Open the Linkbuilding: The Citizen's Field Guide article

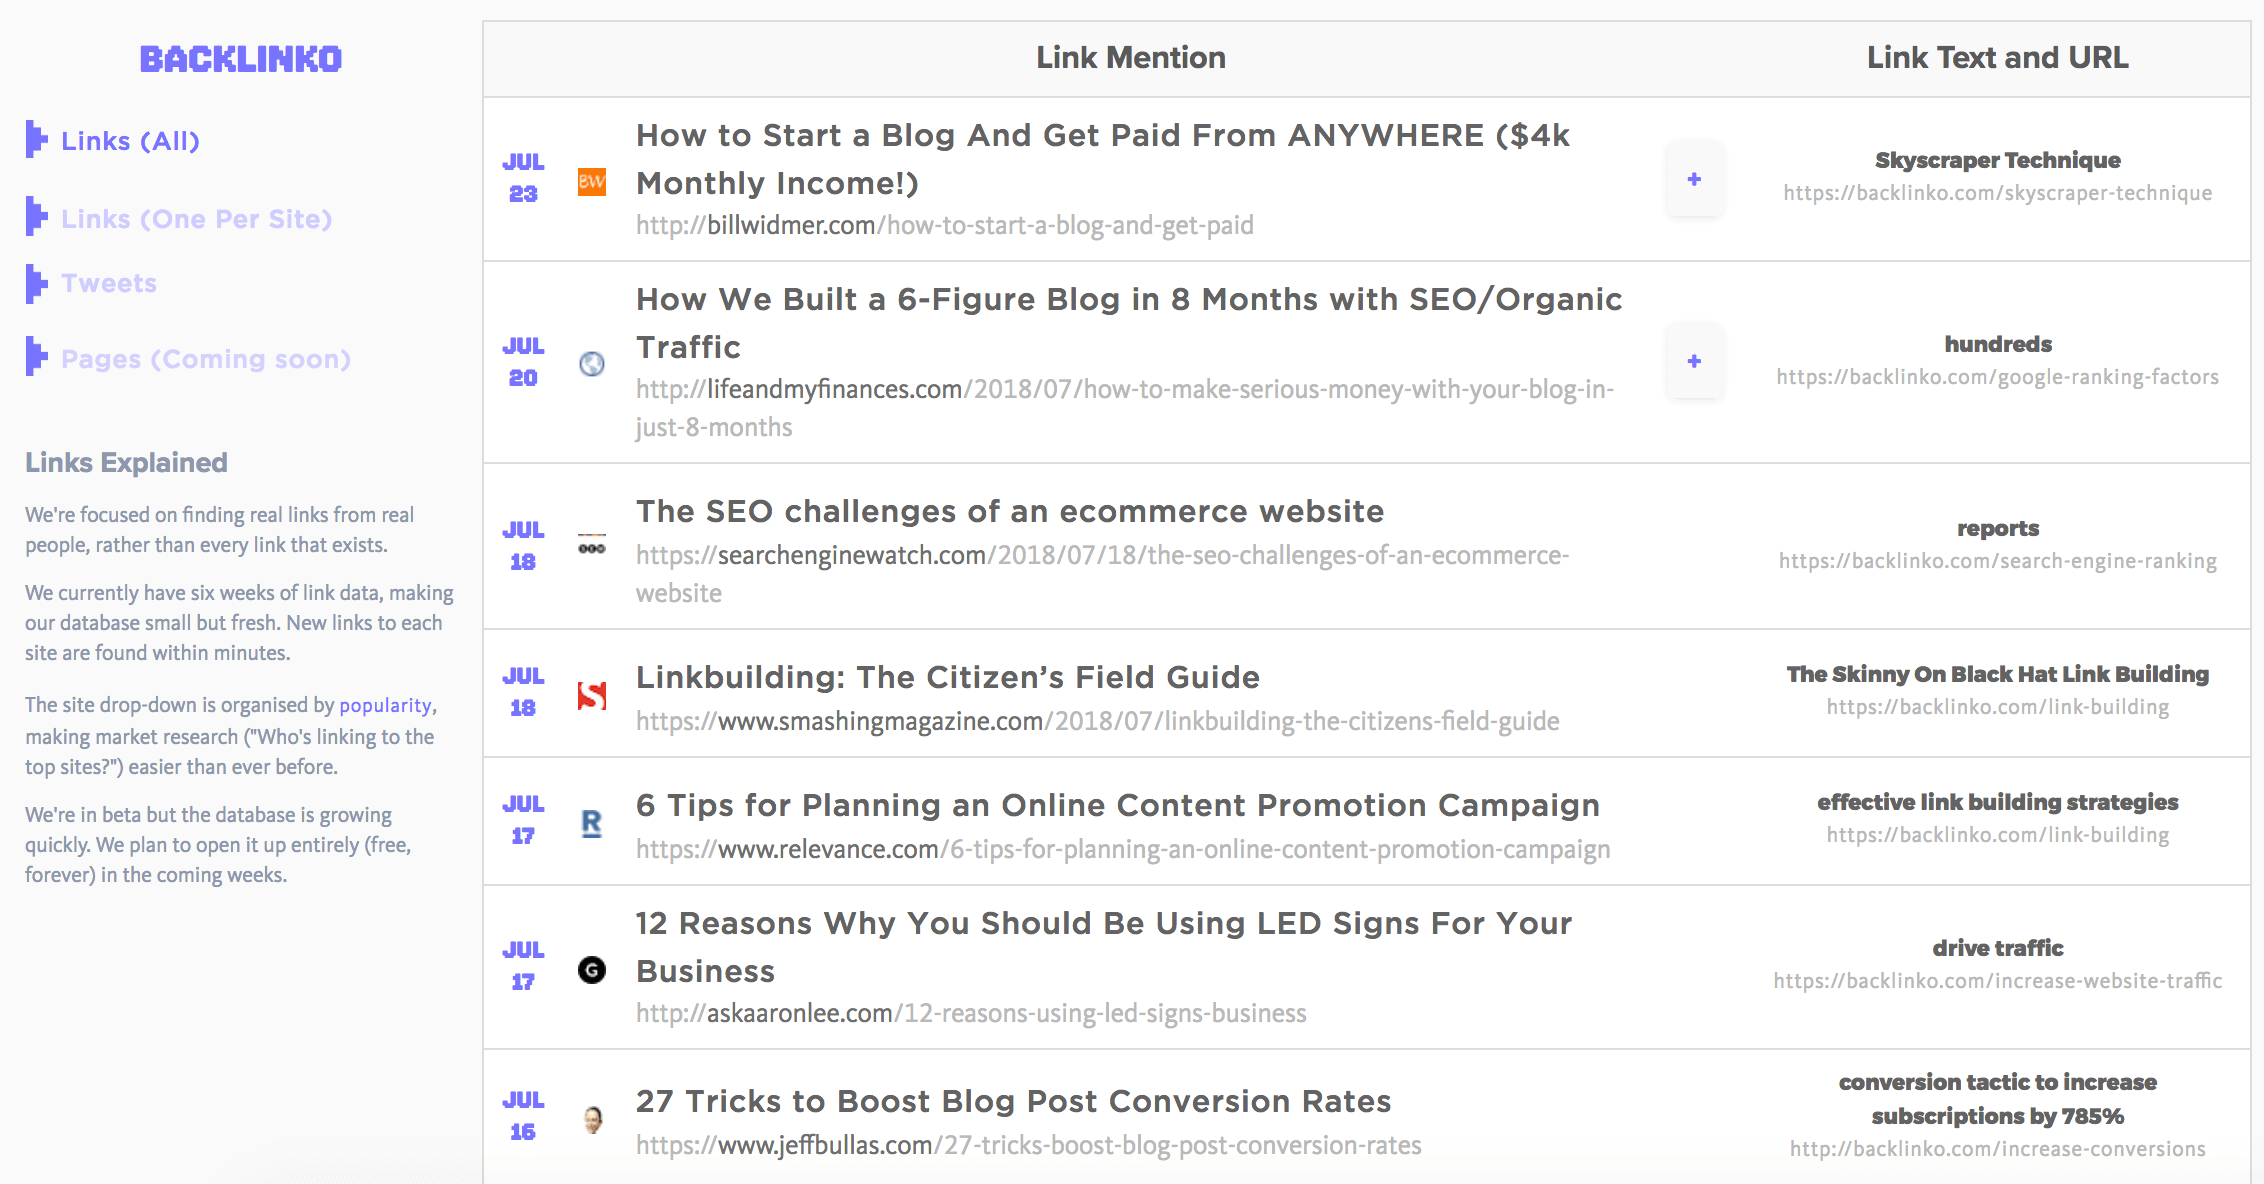(948, 677)
